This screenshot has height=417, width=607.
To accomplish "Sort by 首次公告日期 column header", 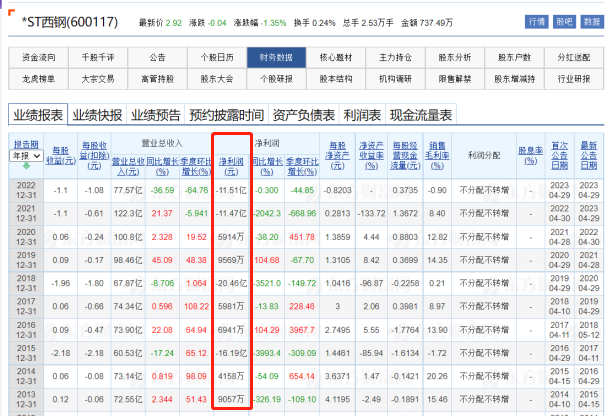I will click(560, 156).
